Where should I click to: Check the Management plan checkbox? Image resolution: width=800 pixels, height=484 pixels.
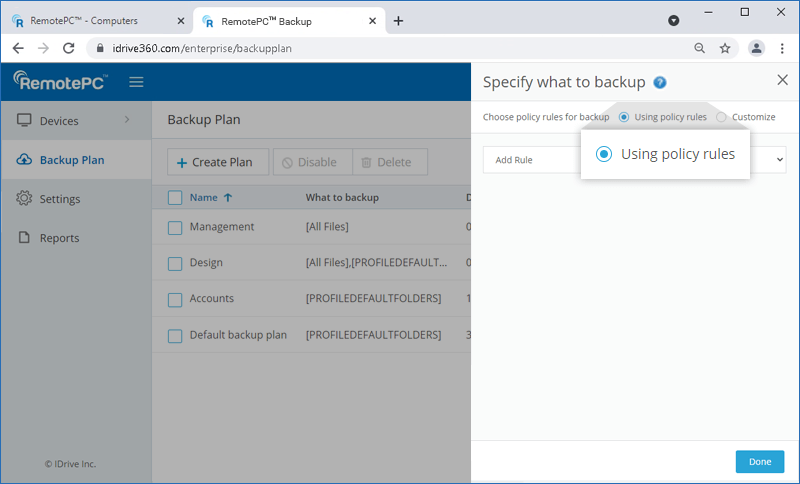(x=175, y=227)
